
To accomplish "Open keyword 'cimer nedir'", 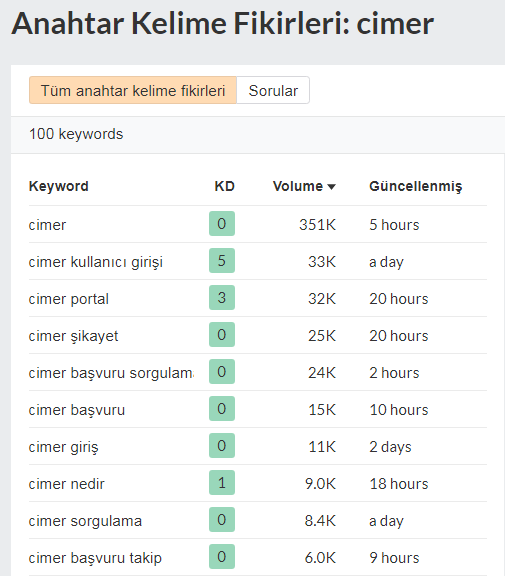I will pos(66,484).
